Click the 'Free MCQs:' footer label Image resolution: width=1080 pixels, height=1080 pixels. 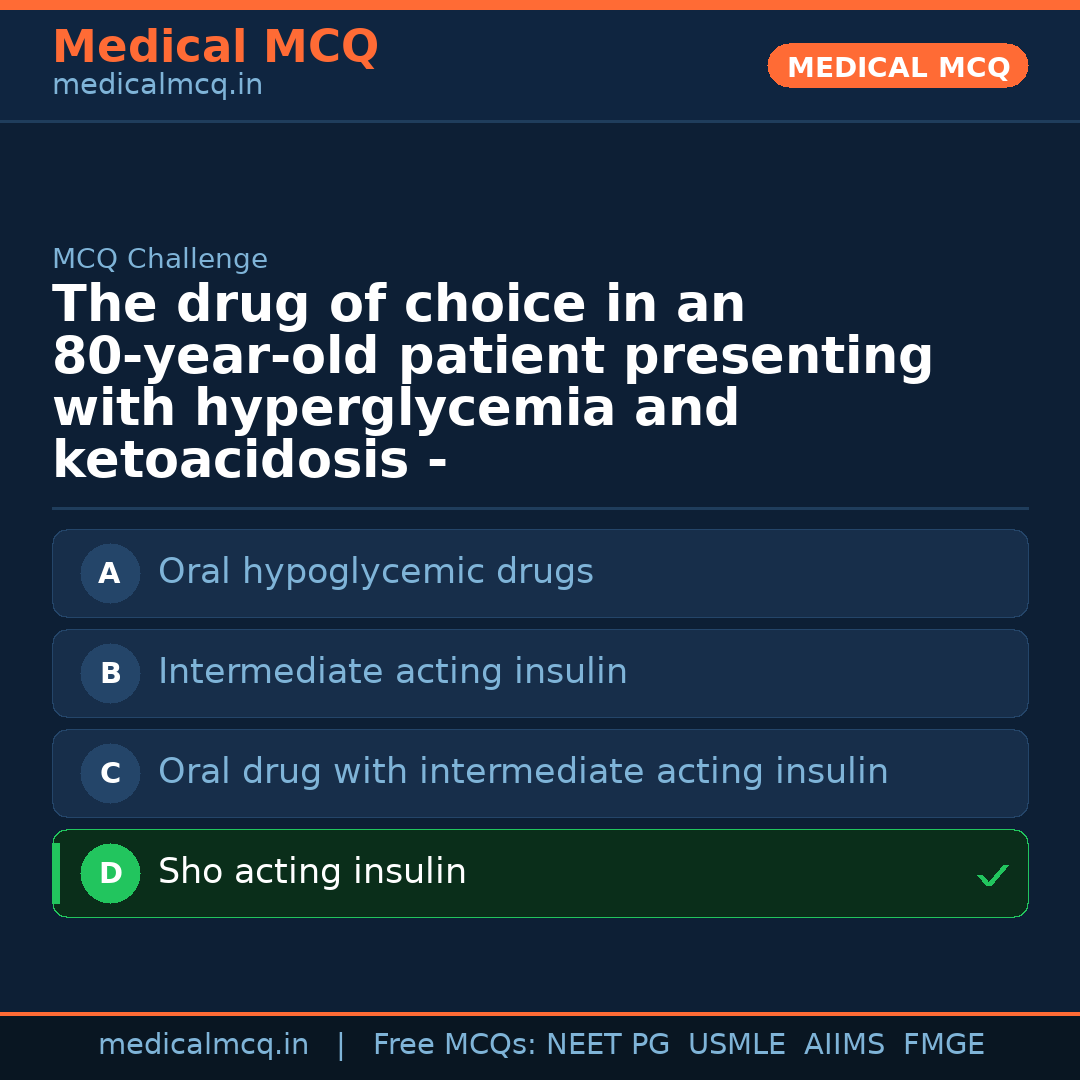(x=454, y=1045)
